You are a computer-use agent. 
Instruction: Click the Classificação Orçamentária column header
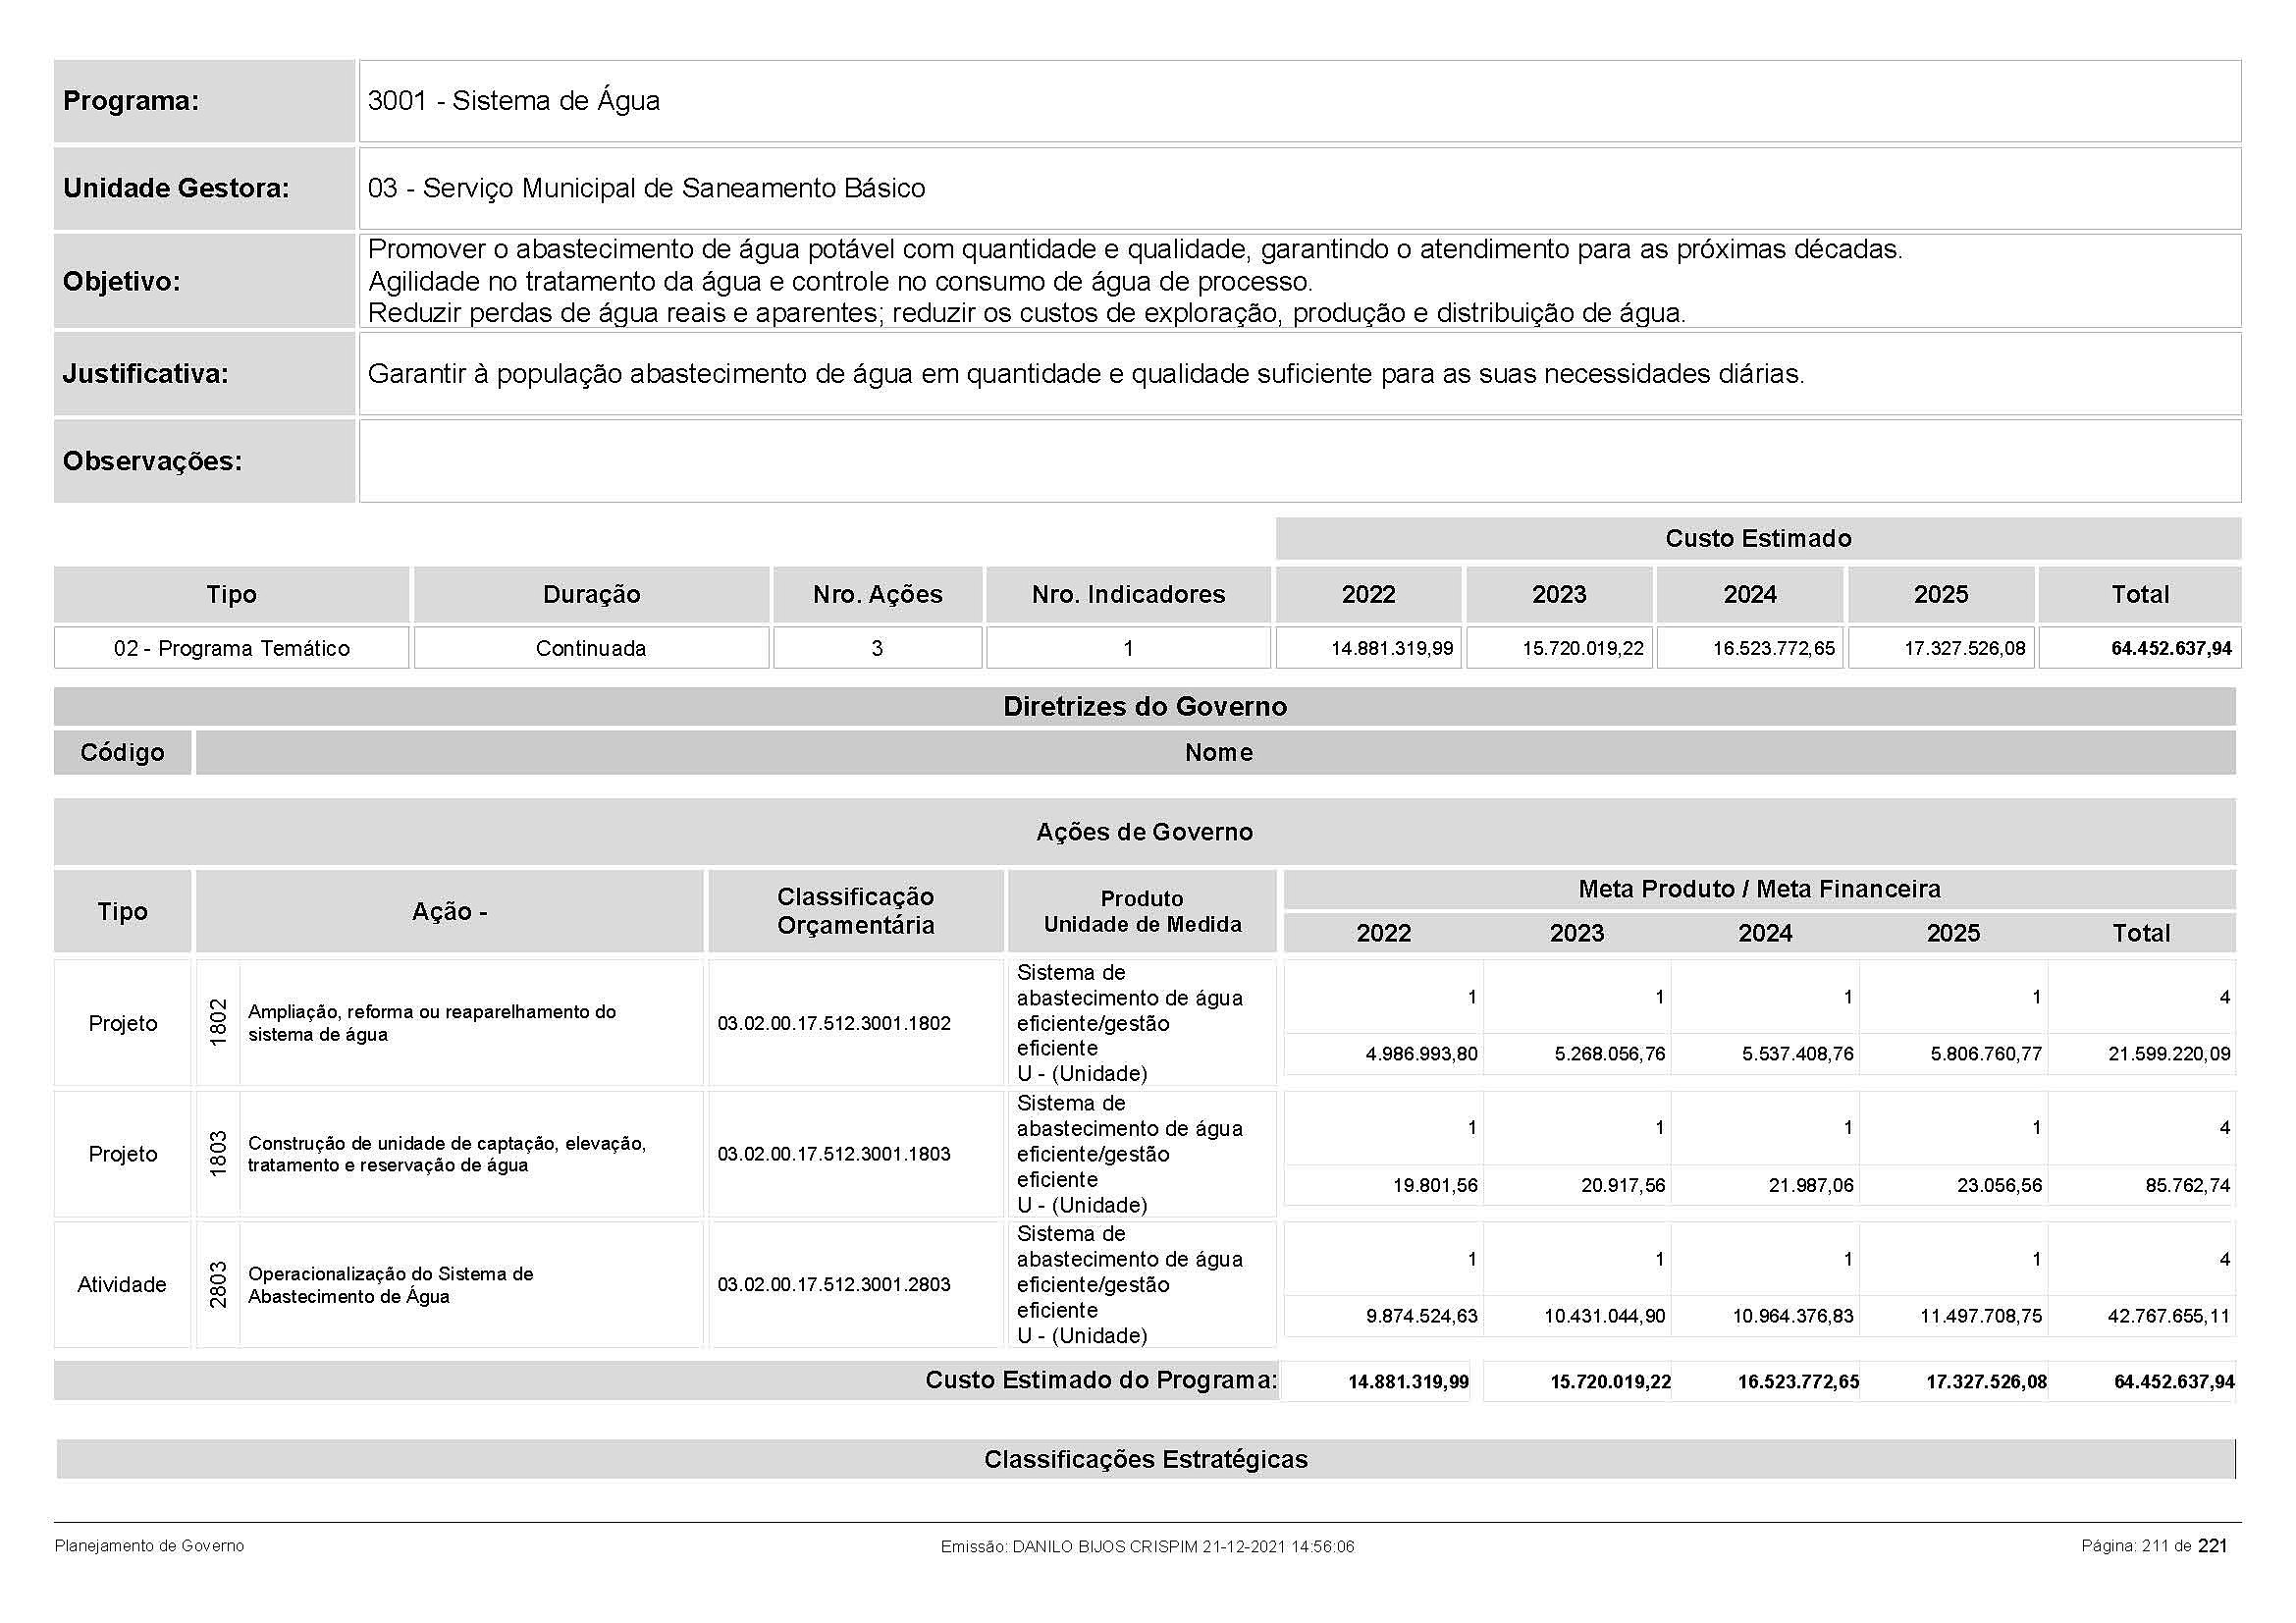pyautogui.click(x=855, y=910)
